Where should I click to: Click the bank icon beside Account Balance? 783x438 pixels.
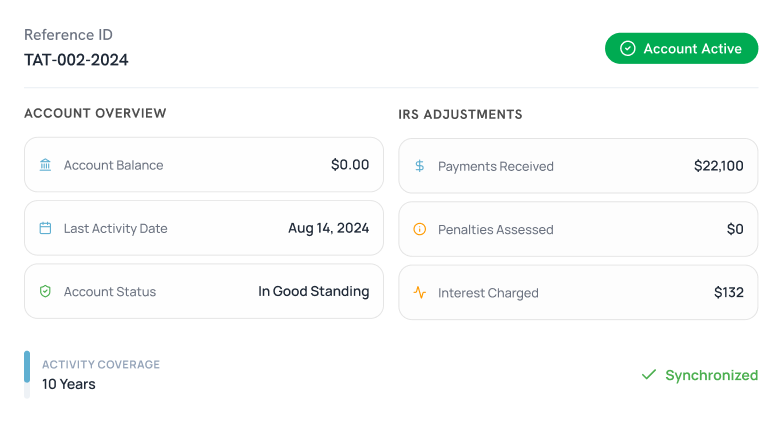(x=45, y=165)
